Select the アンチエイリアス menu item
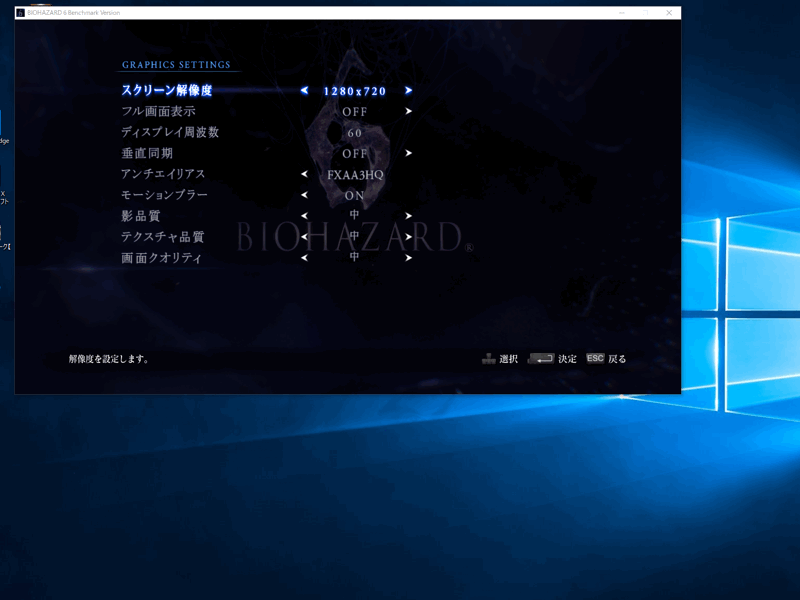Viewport: 800px width, 600px height. (x=163, y=175)
